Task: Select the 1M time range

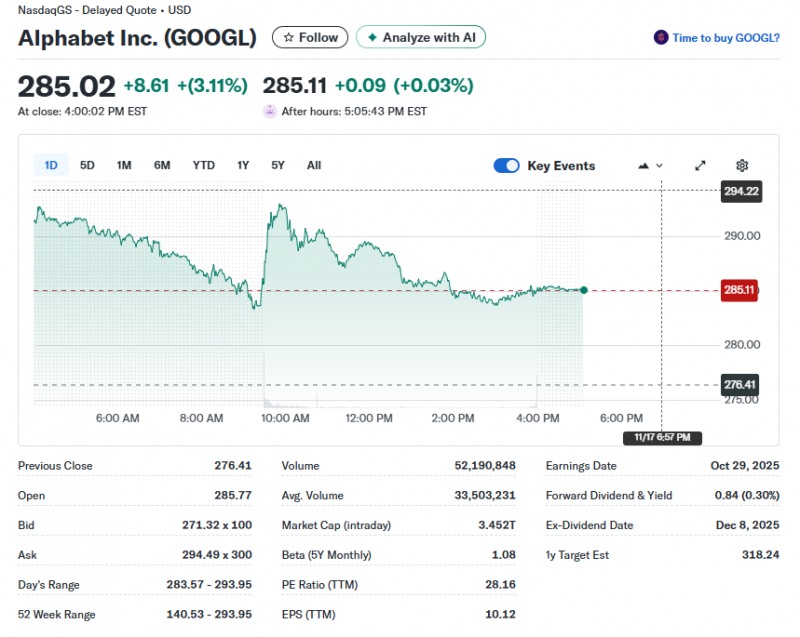Action: coord(124,165)
